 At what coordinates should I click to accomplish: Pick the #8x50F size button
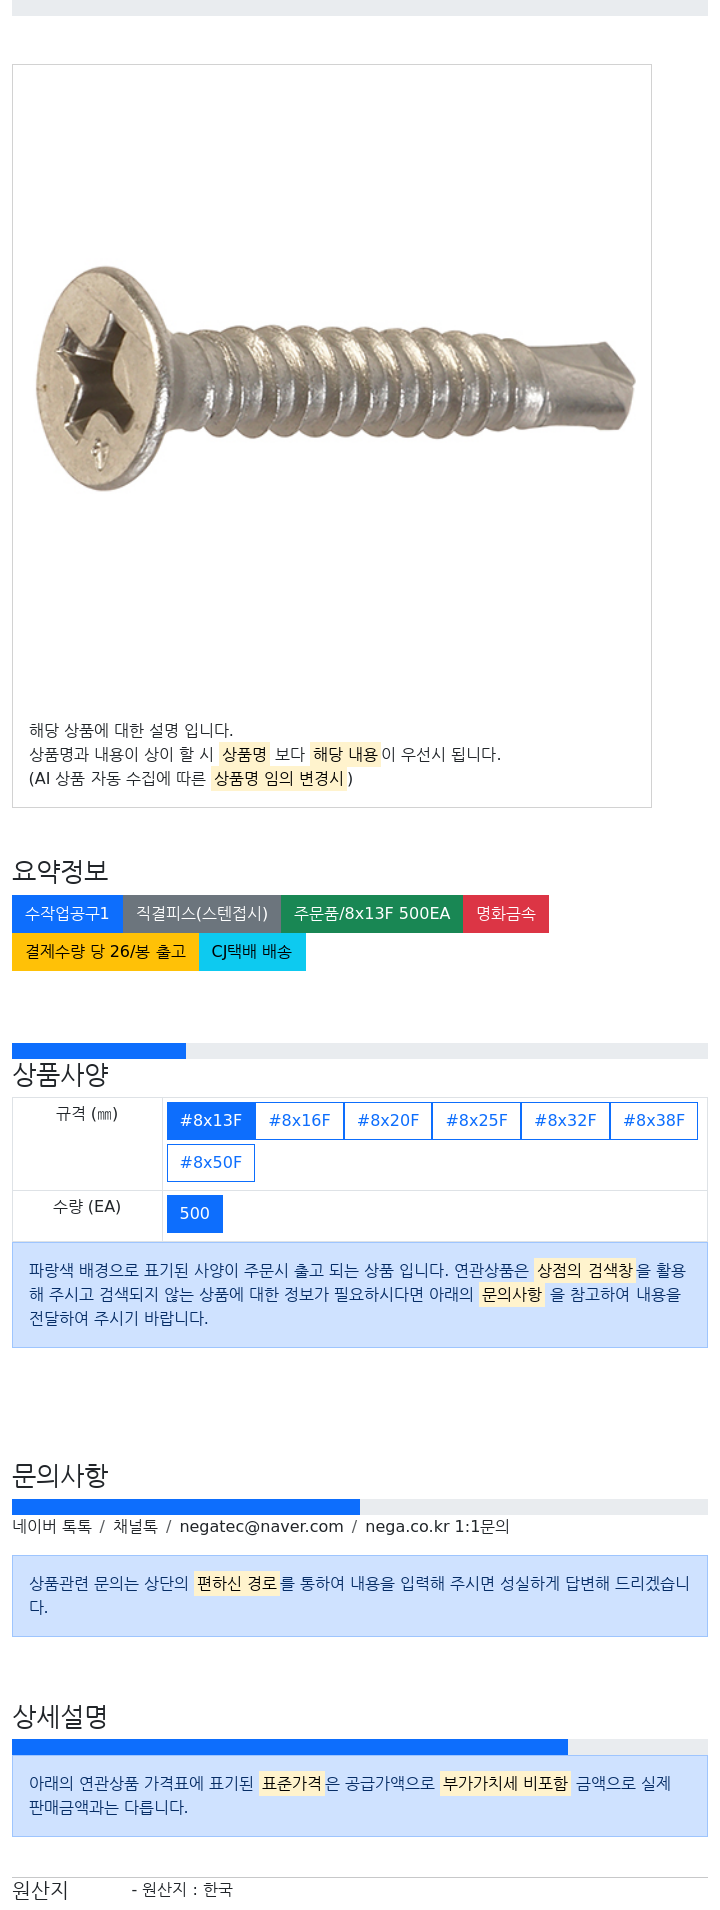coord(211,1163)
